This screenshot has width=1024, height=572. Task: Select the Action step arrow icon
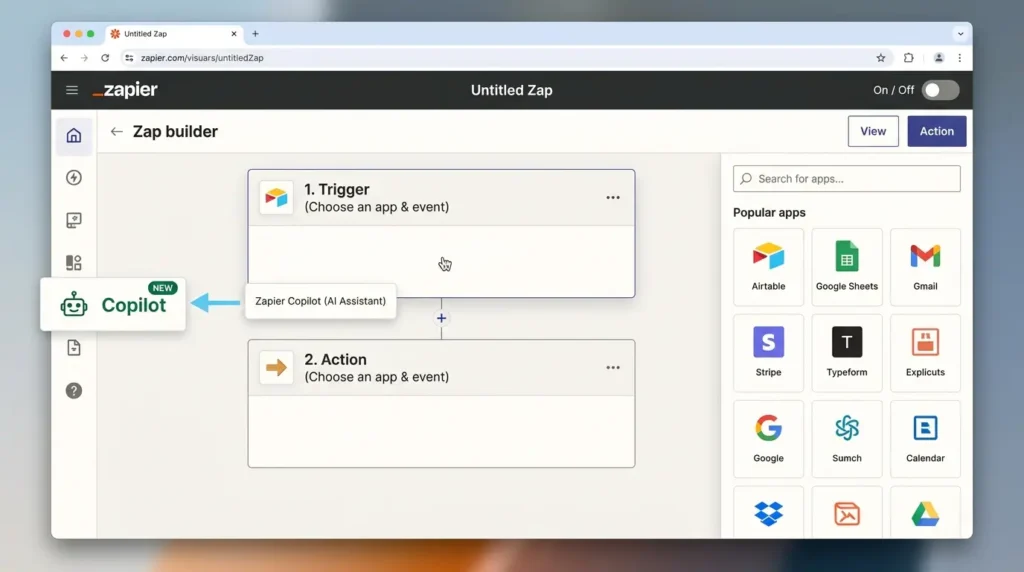(276, 368)
